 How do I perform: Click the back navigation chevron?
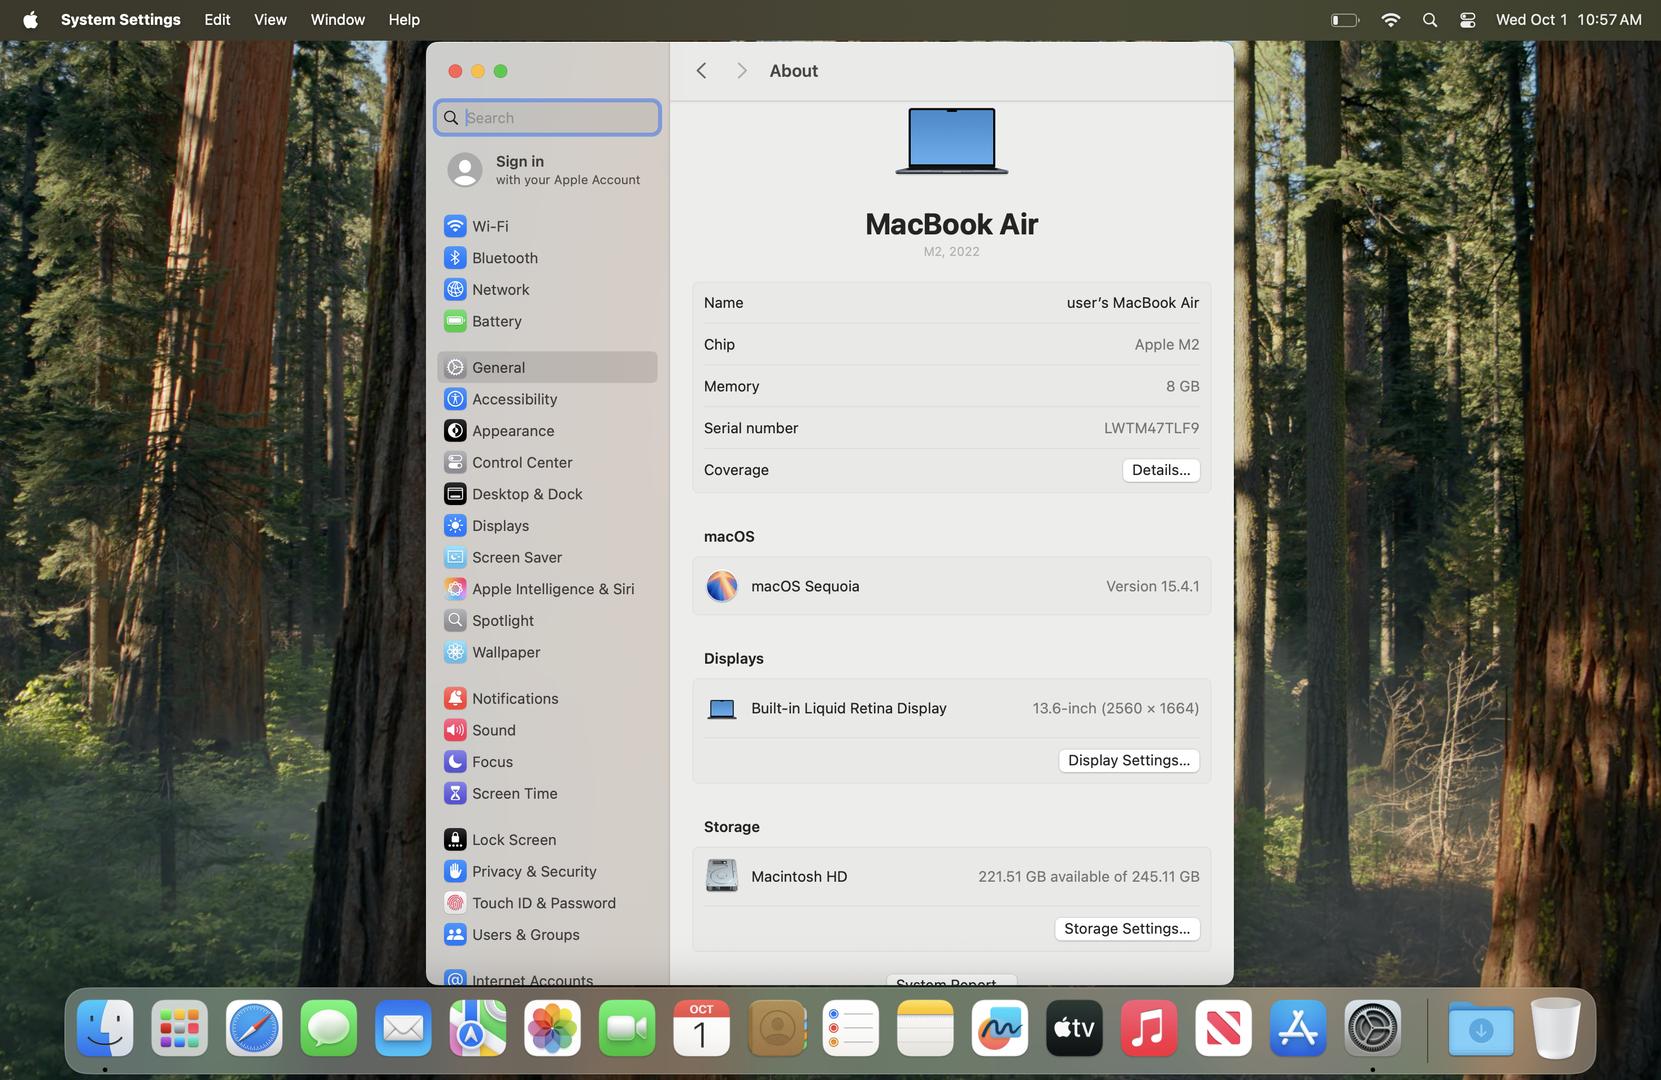click(x=701, y=71)
